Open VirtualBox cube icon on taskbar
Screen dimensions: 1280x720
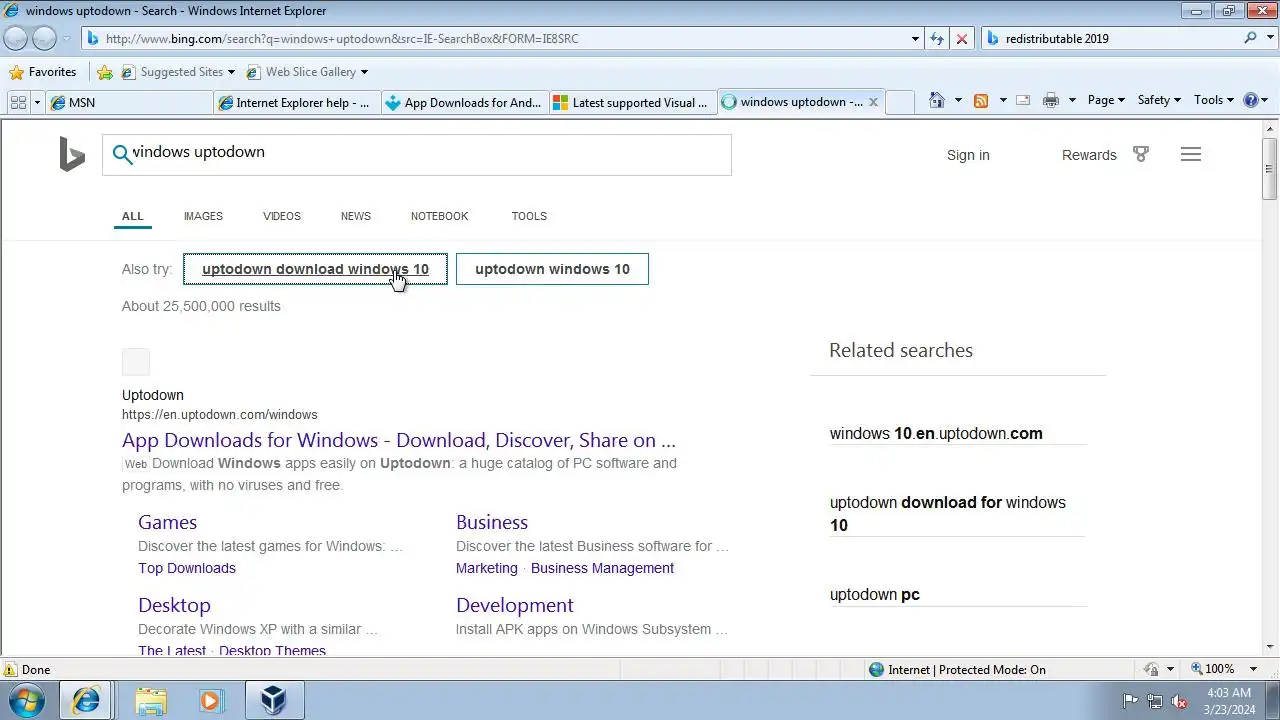(x=273, y=700)
